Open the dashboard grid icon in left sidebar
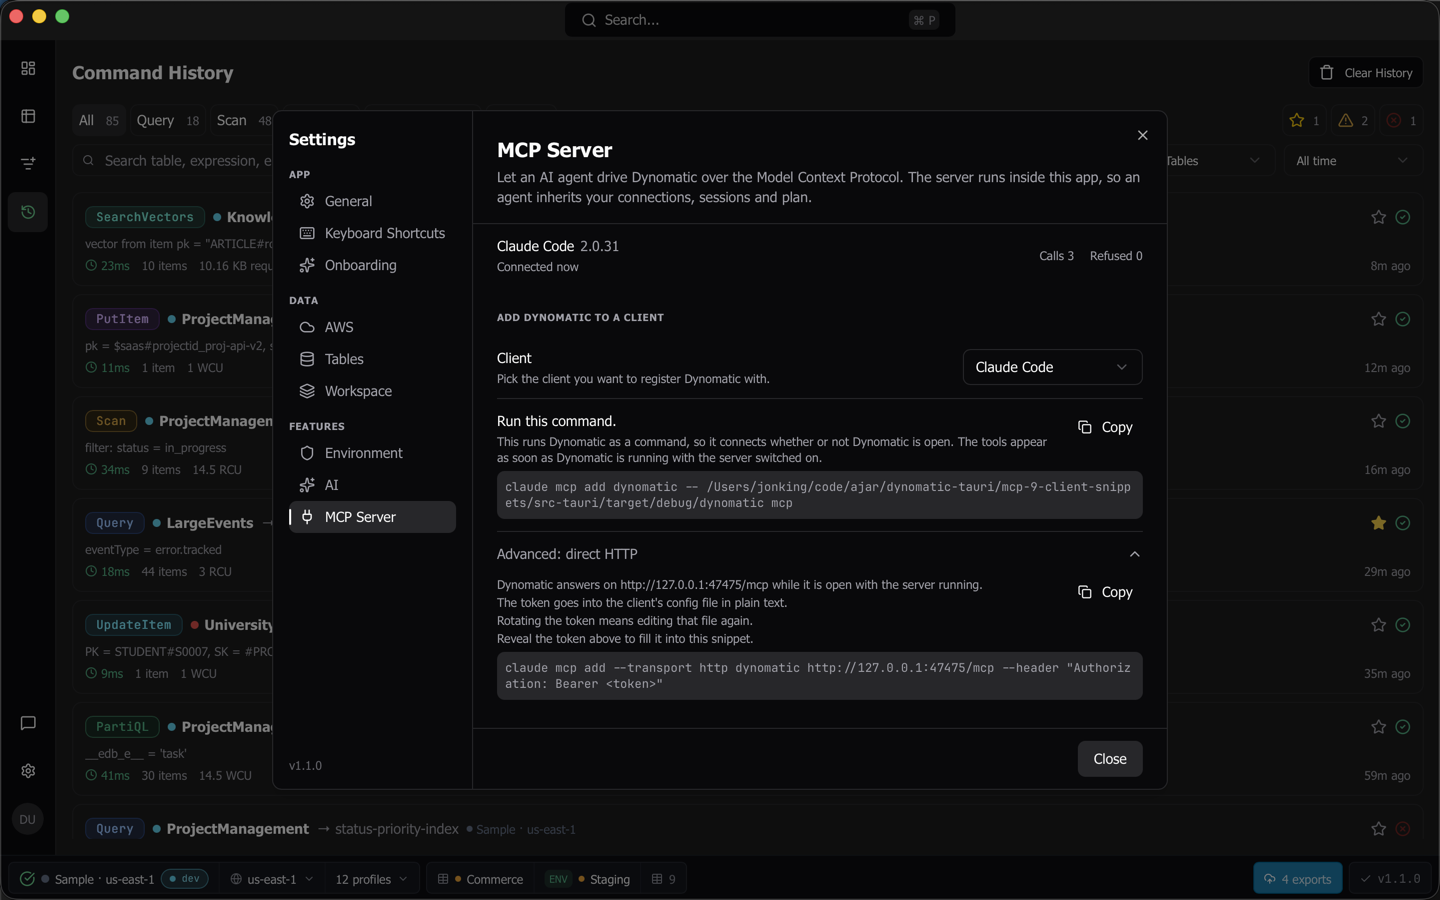The width and height of the screenshot is (1440, 900). tap(28, 68)
